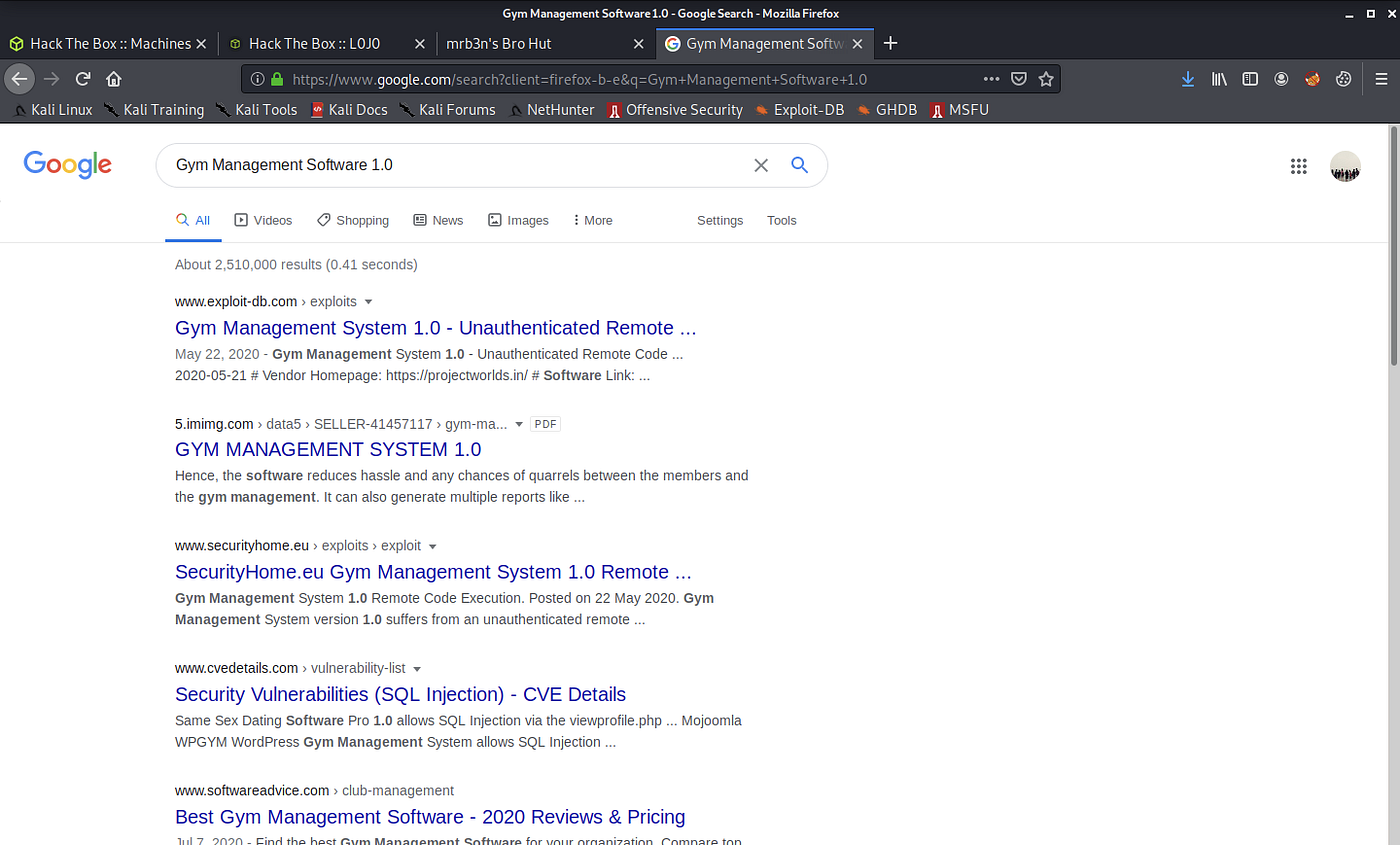This screenshot has width=1400, height=845.
Task: Open Kali Forums bookmark
Action: coord(447,110)
